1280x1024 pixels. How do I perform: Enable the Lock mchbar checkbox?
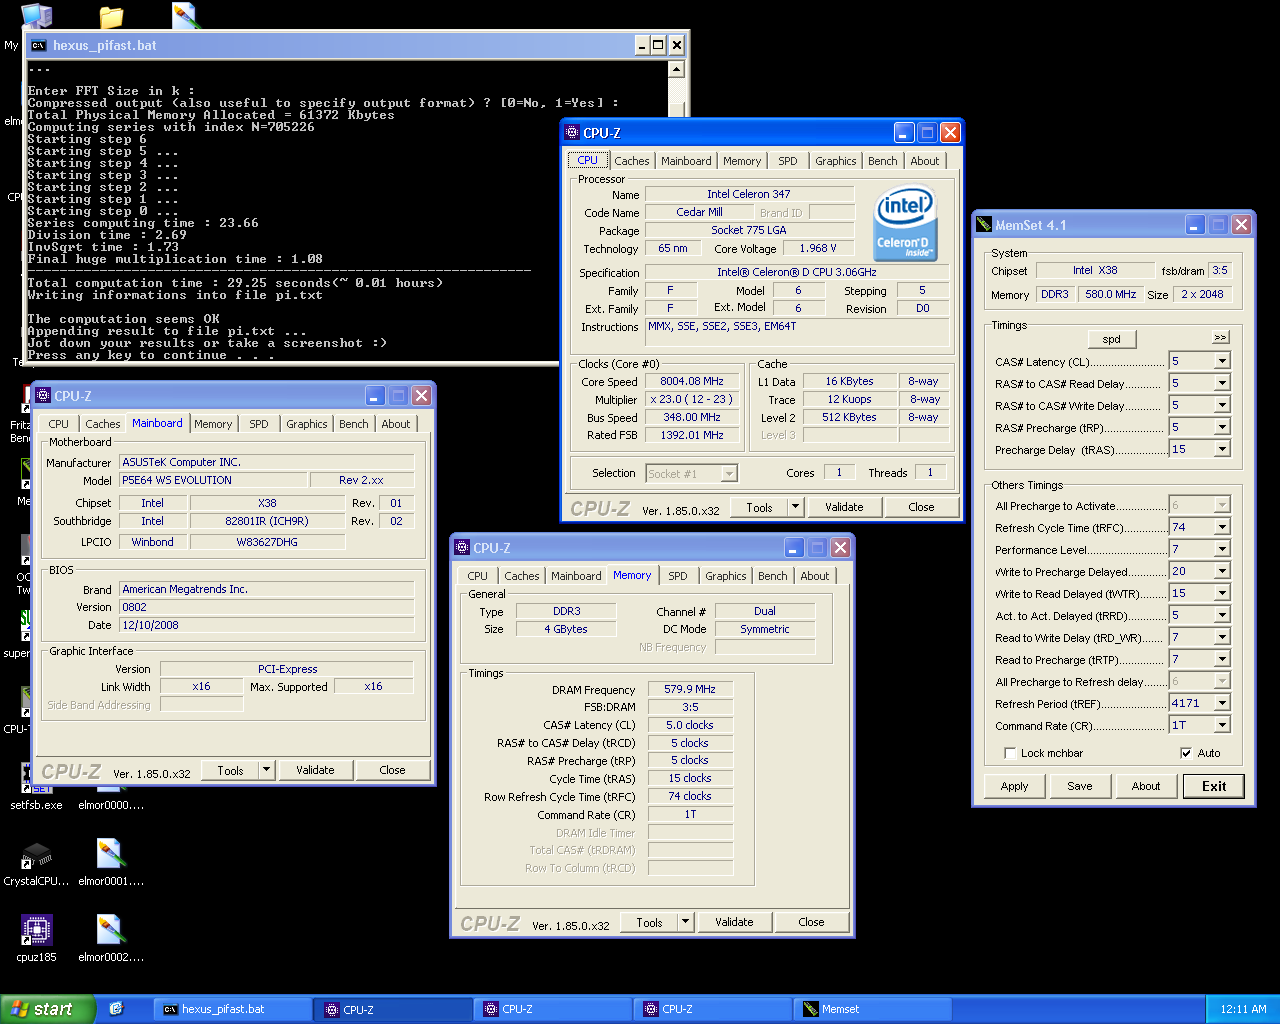click(1009, 753)
